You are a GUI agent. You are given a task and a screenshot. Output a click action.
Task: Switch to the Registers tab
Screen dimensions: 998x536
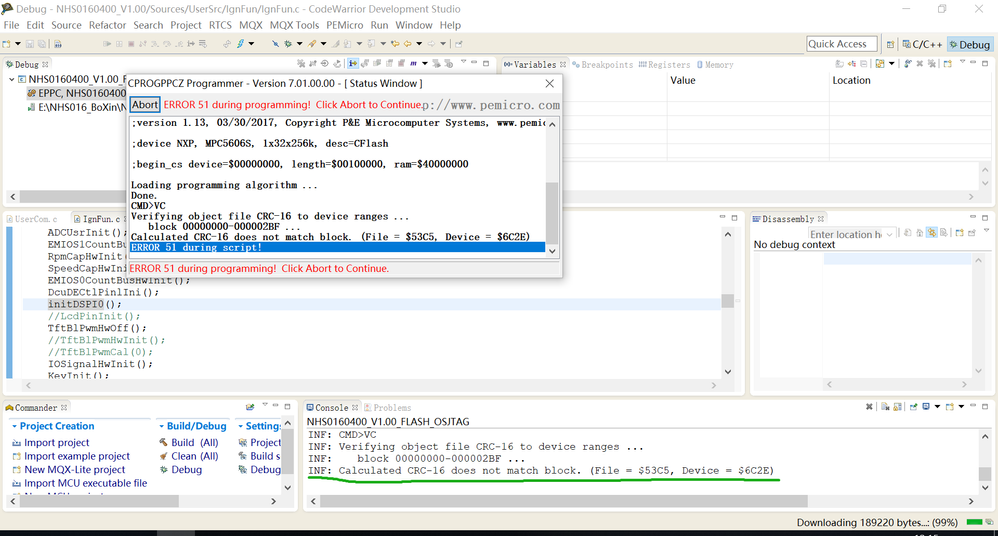[x=664, y=64]
